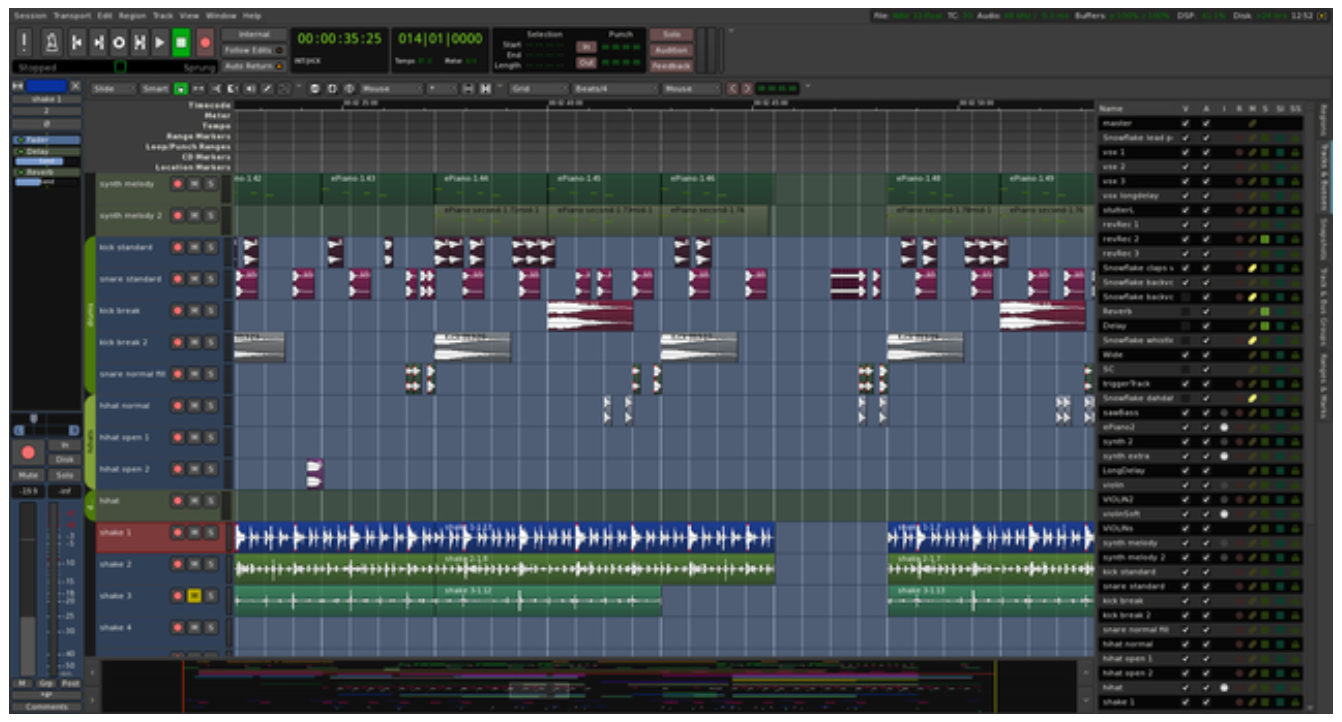Viewport: 1342px width, 722px height.
Task: Click the 014|01|0000 bars-beats clock
Action: 439,39
